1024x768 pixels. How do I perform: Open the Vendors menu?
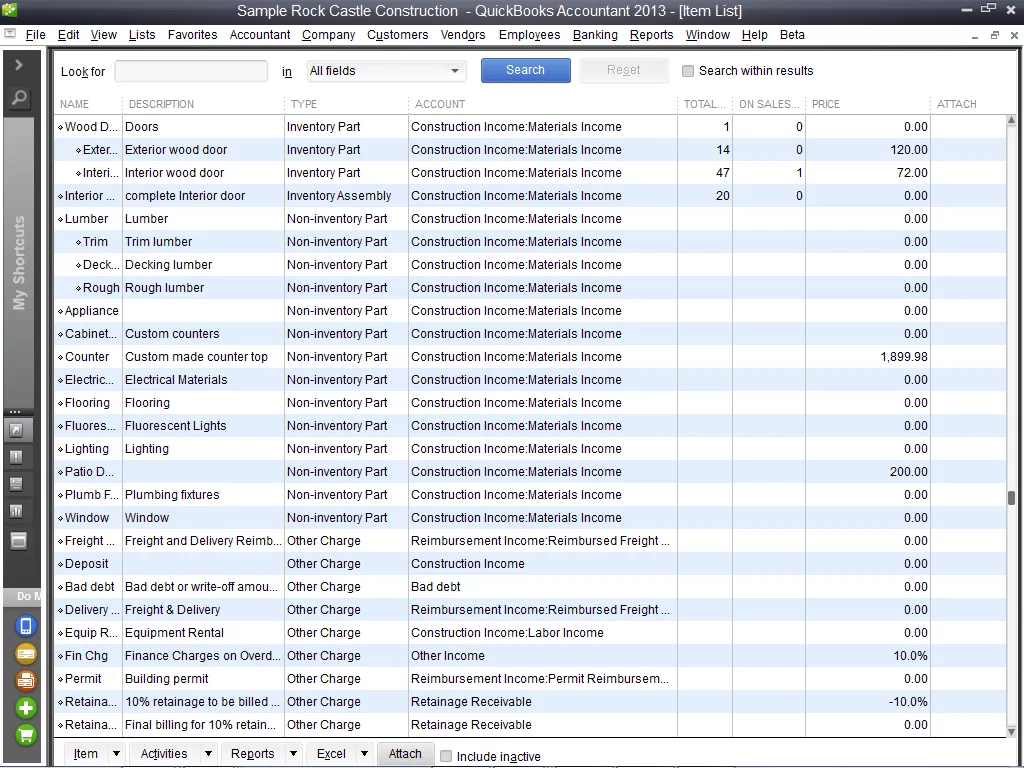463,35
